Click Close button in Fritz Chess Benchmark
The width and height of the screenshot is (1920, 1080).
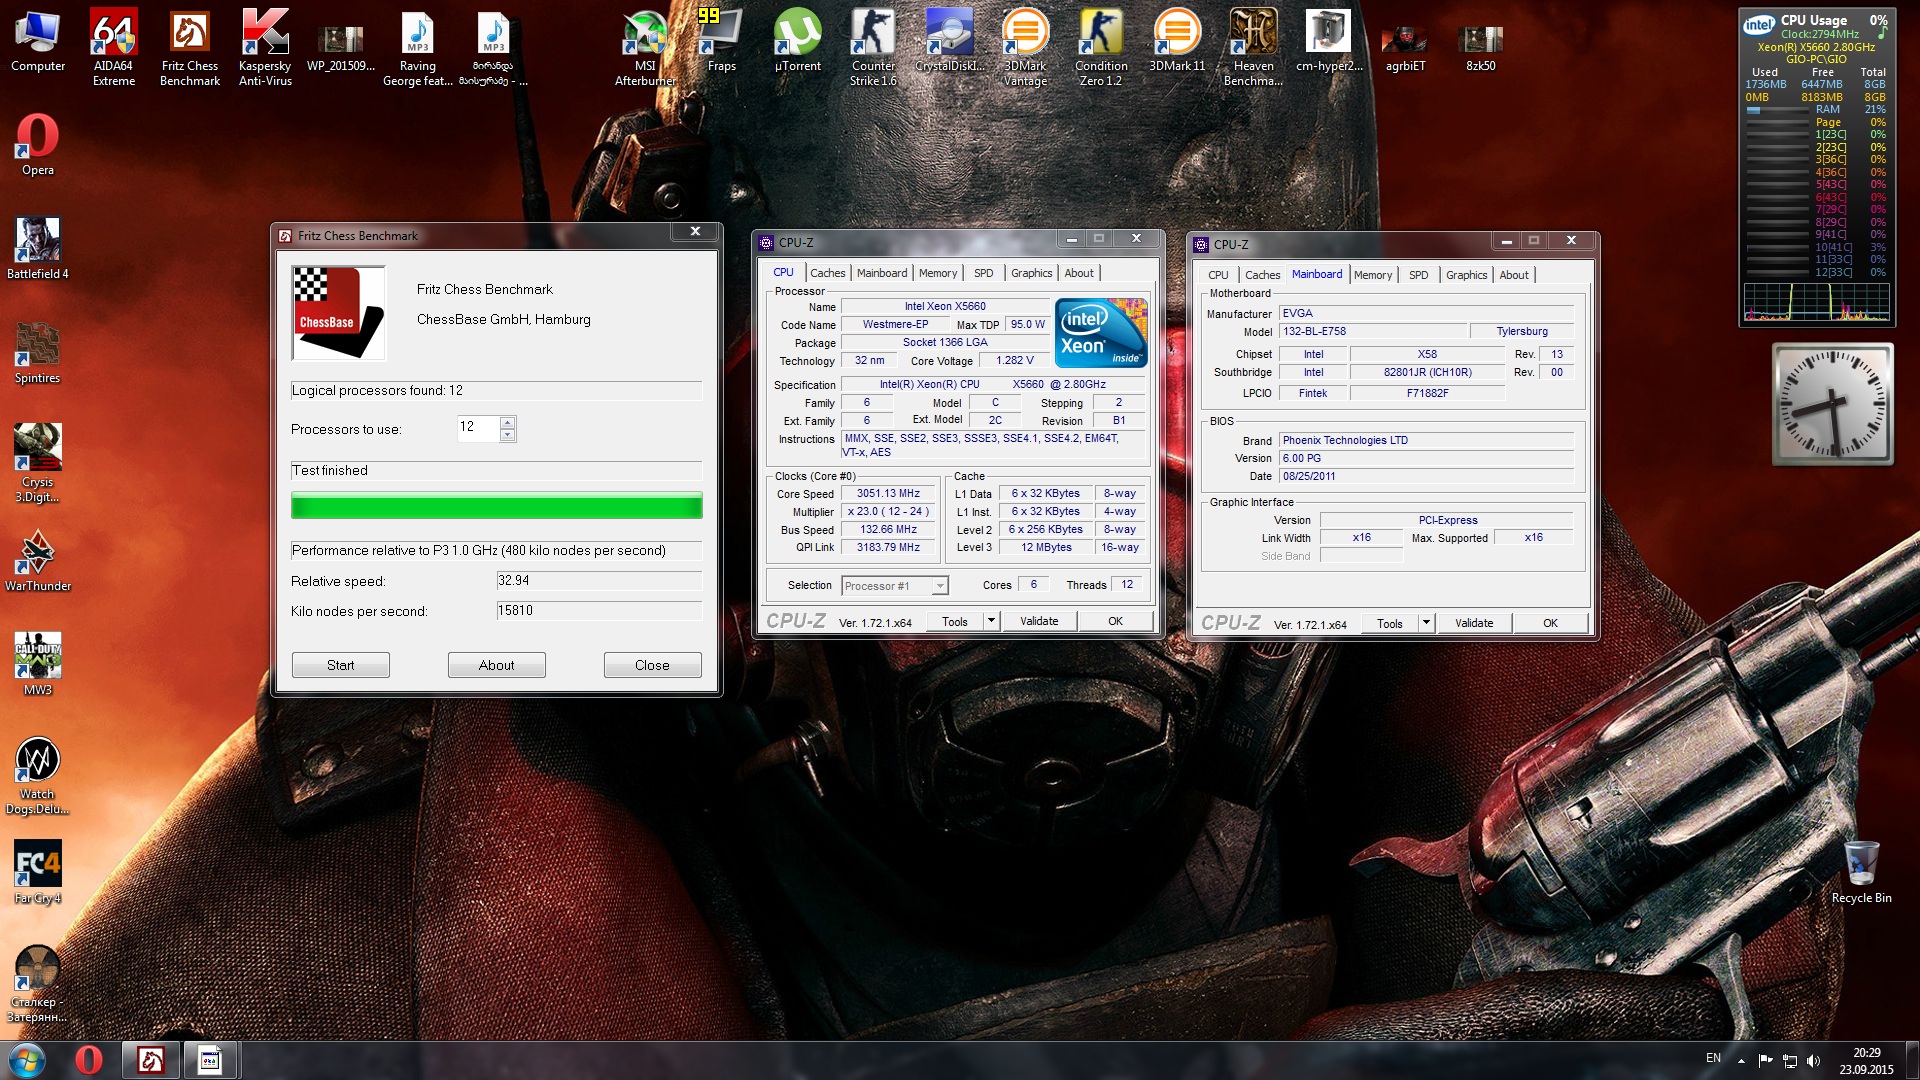click(653, 665)
